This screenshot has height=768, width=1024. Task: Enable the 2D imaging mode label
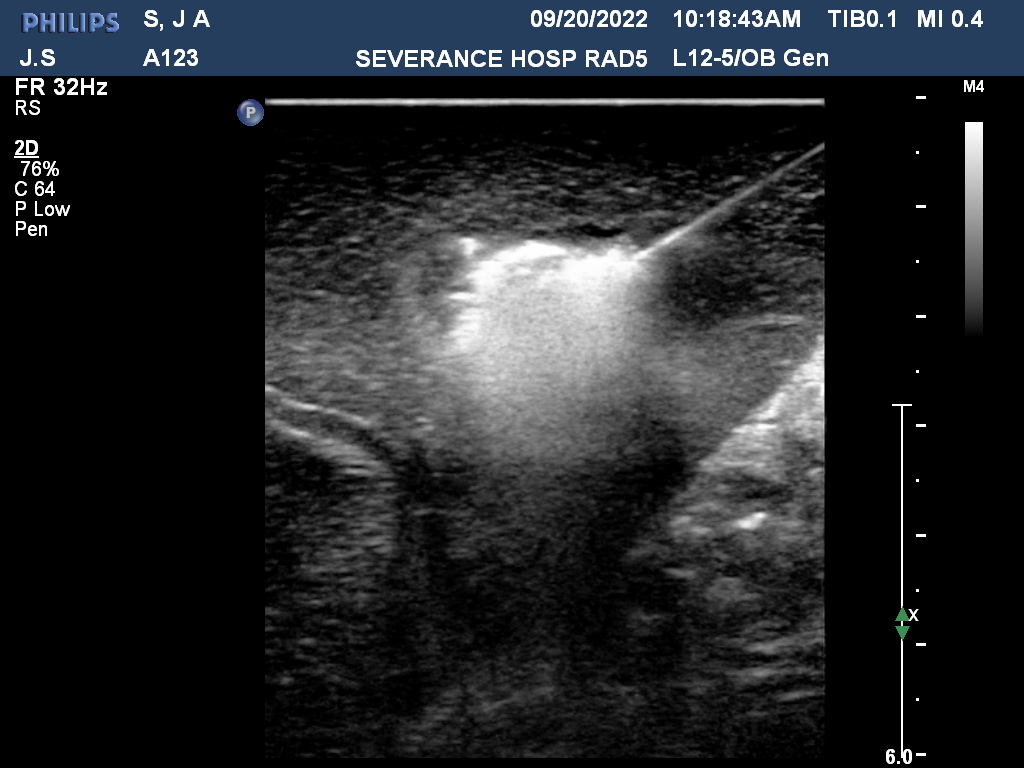[x=25, y=148]
